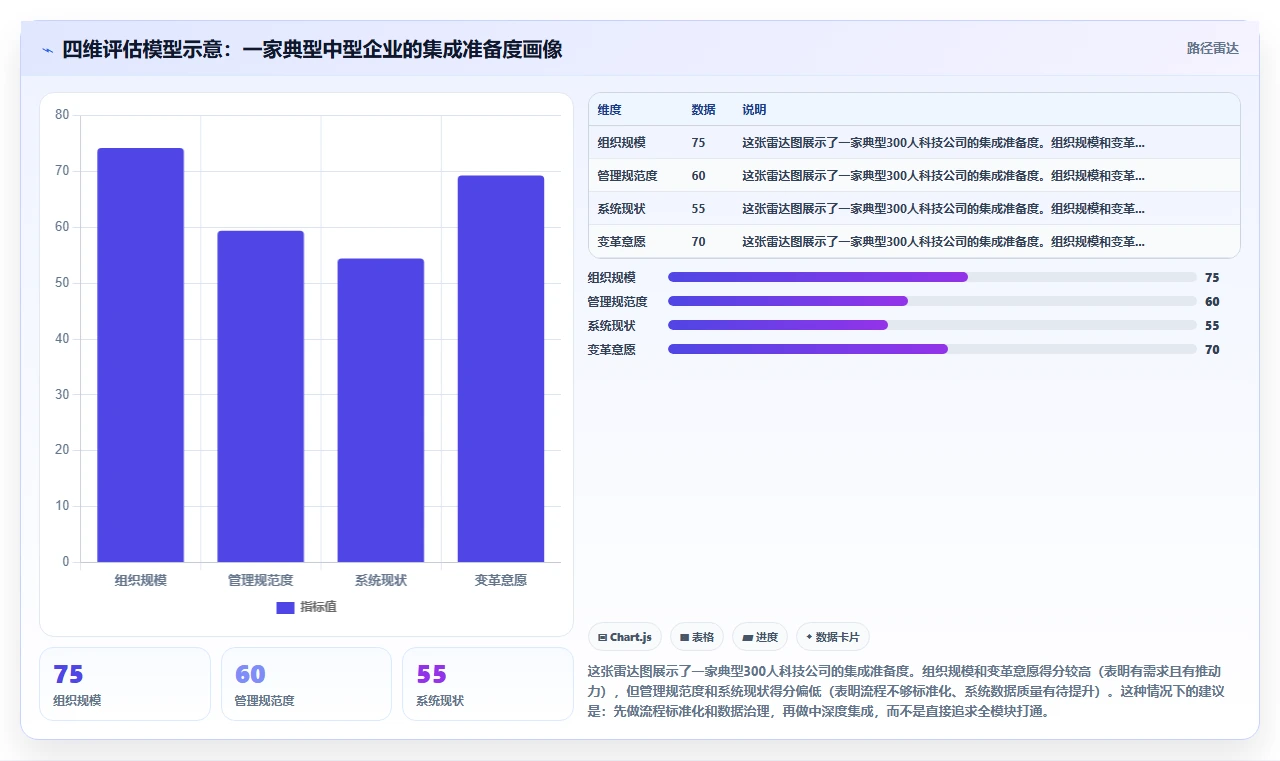
Task: Select the 系统现状 bar in chart
Action: coord(381,411)
